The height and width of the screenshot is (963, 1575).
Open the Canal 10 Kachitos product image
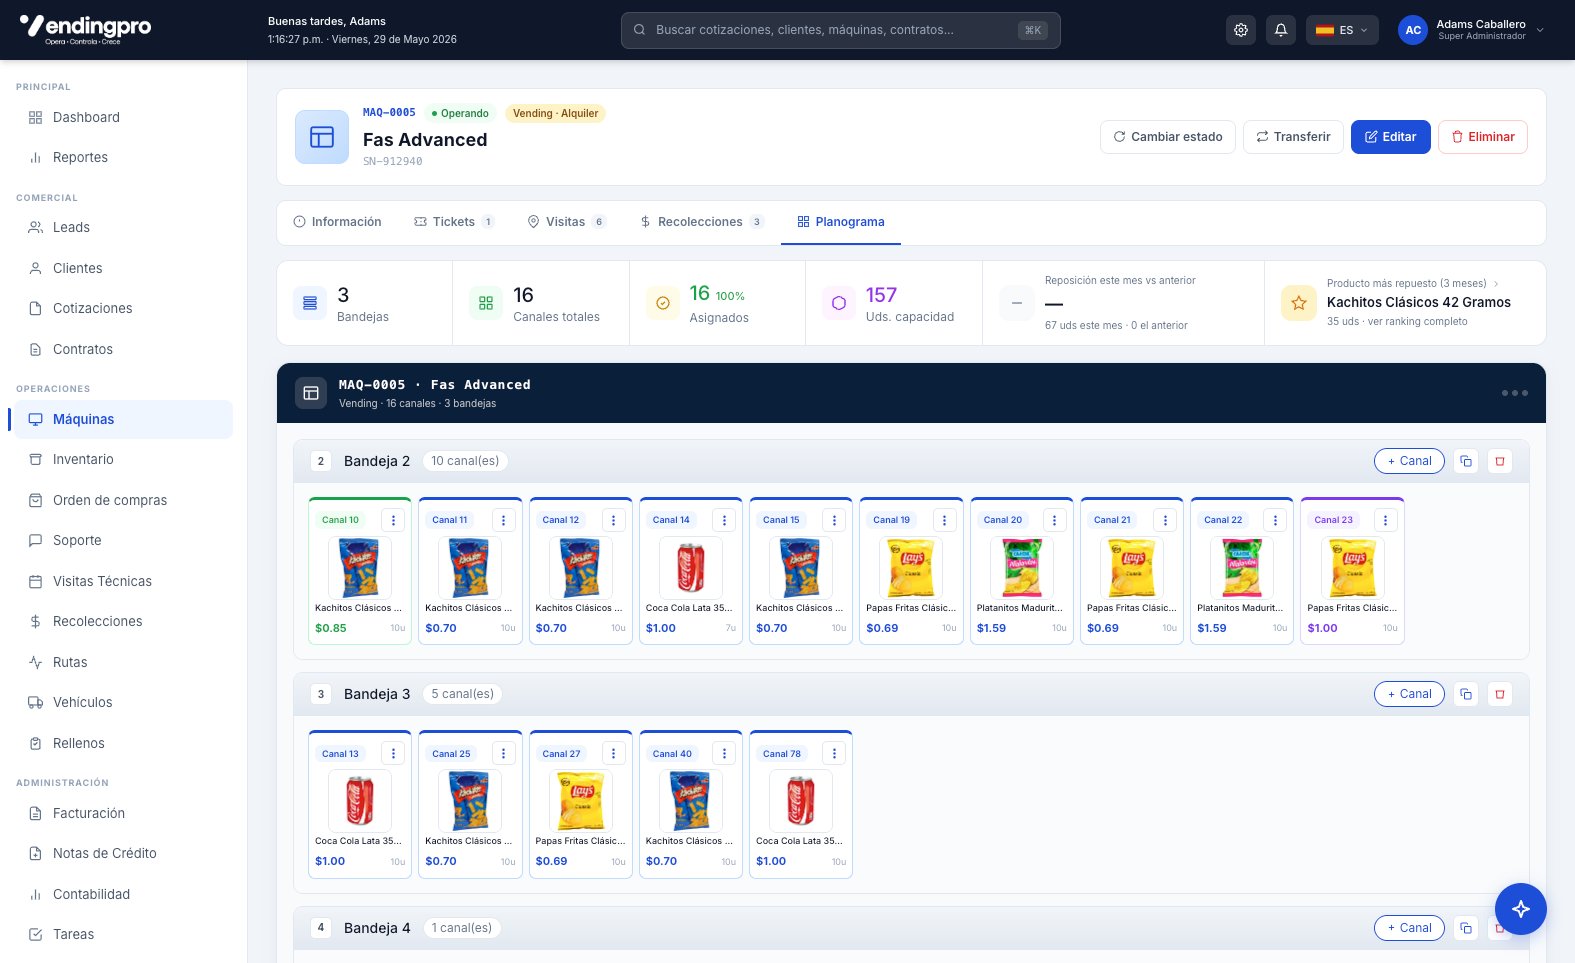tap(360, 567)
